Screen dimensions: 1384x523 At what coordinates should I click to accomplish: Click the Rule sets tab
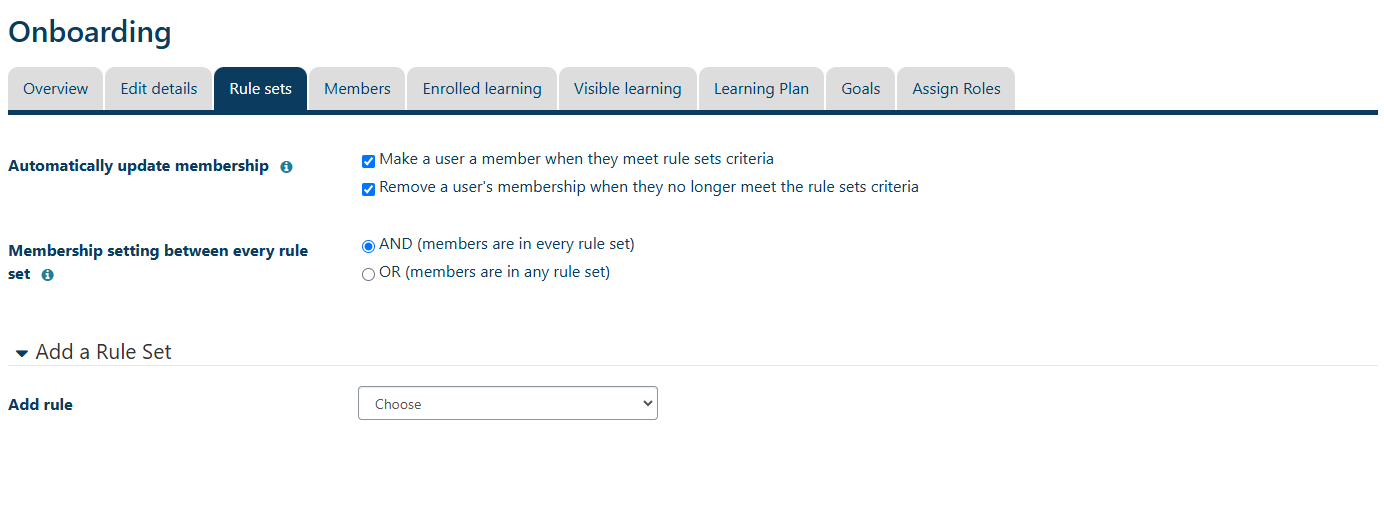click(260, 89)
